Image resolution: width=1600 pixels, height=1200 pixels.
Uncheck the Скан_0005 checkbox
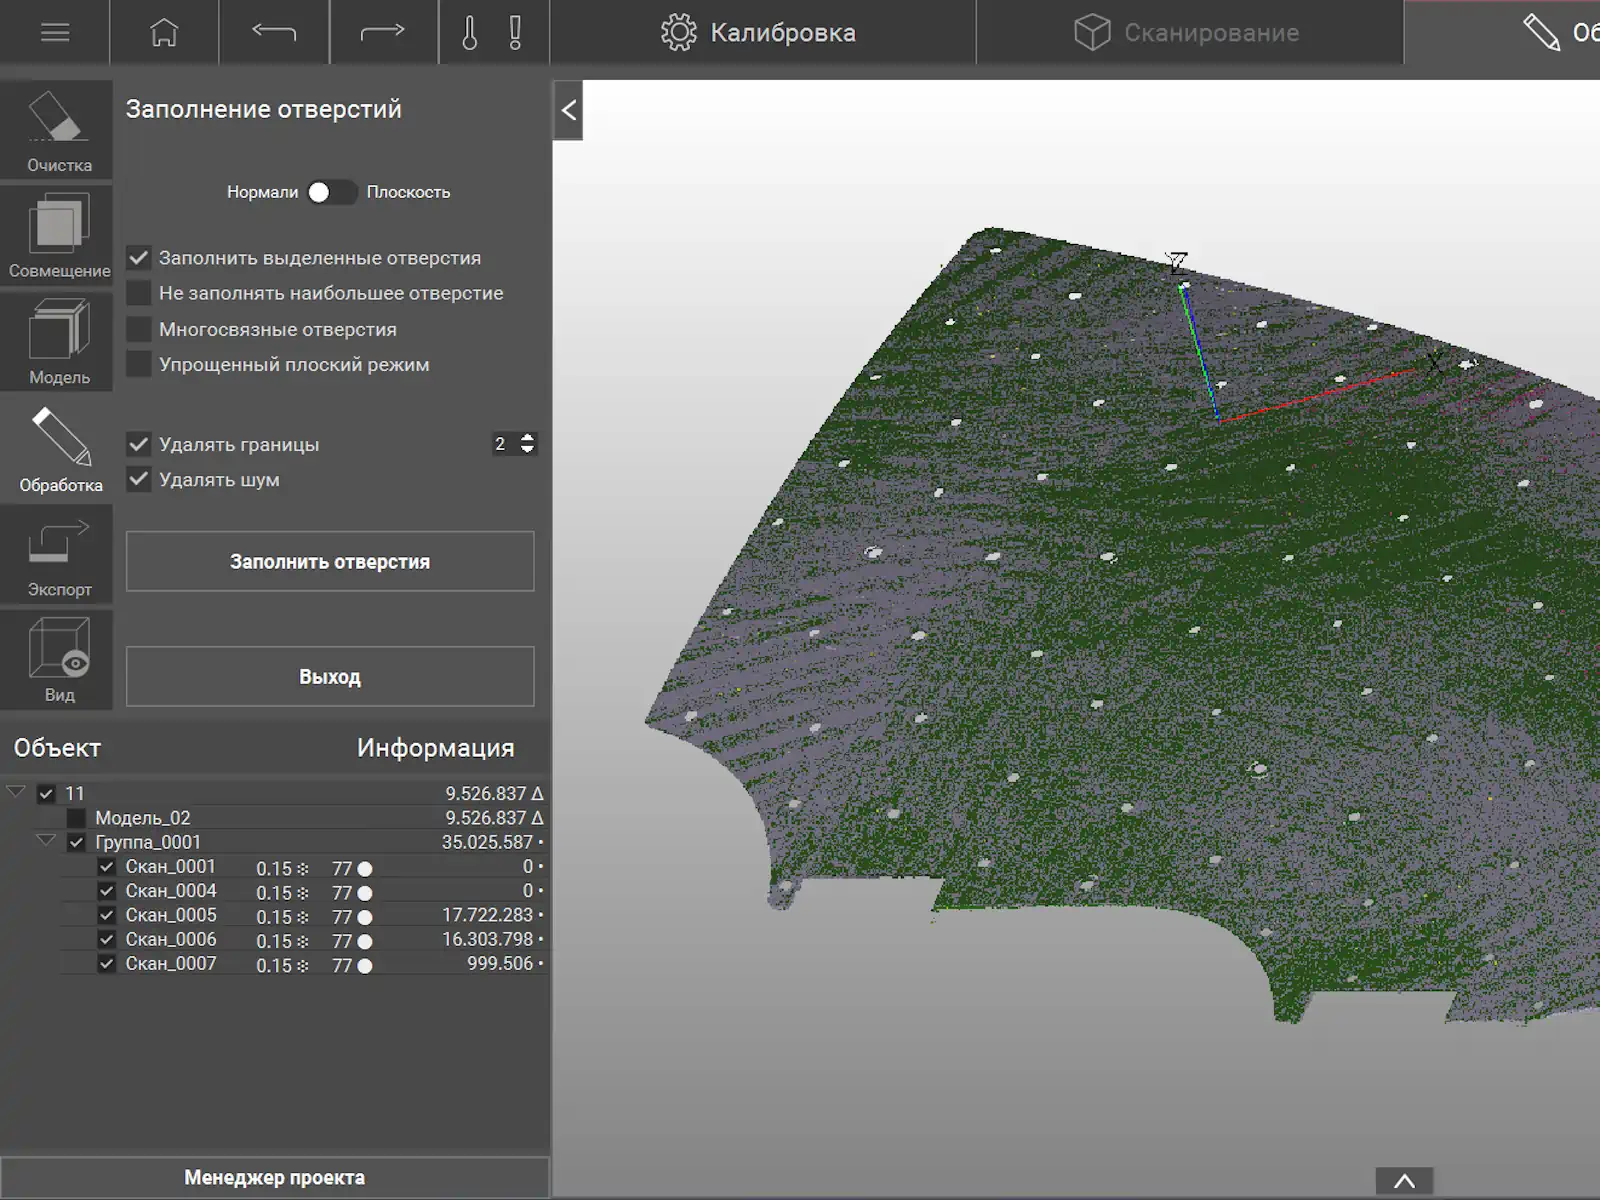tap(106, 915)
